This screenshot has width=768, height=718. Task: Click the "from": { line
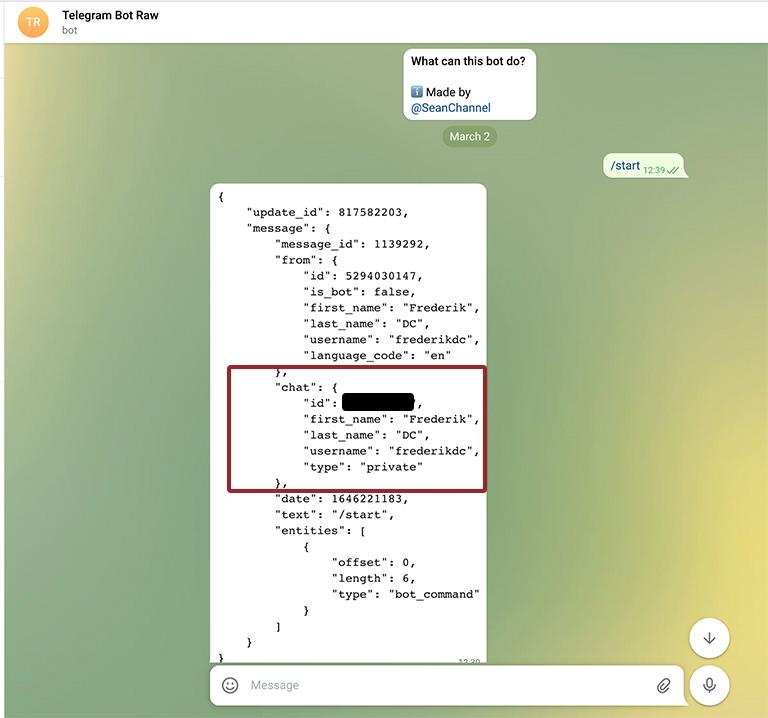306,260
